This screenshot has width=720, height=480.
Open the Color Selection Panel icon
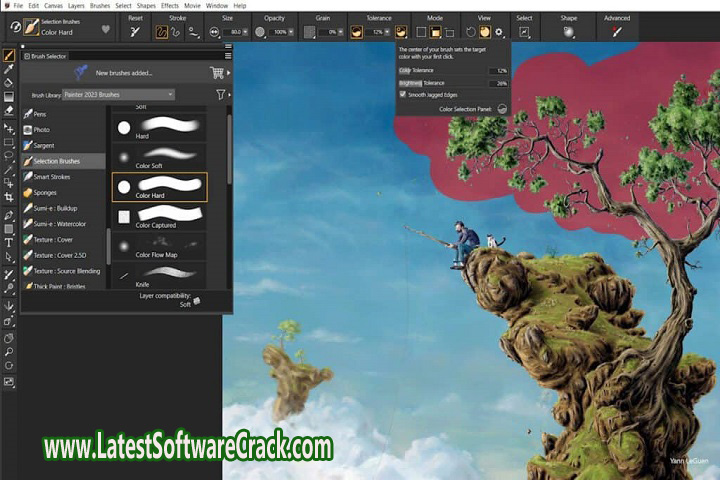[502, 109]
